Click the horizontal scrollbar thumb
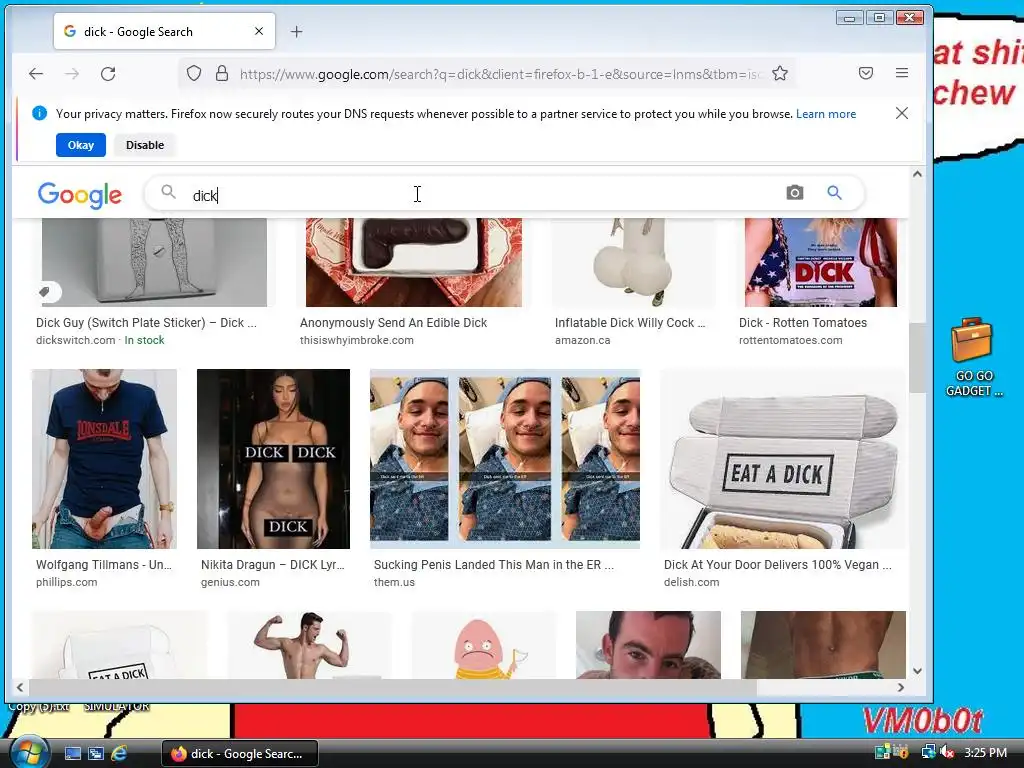The image size is (1024, 768). pos(393,687)
